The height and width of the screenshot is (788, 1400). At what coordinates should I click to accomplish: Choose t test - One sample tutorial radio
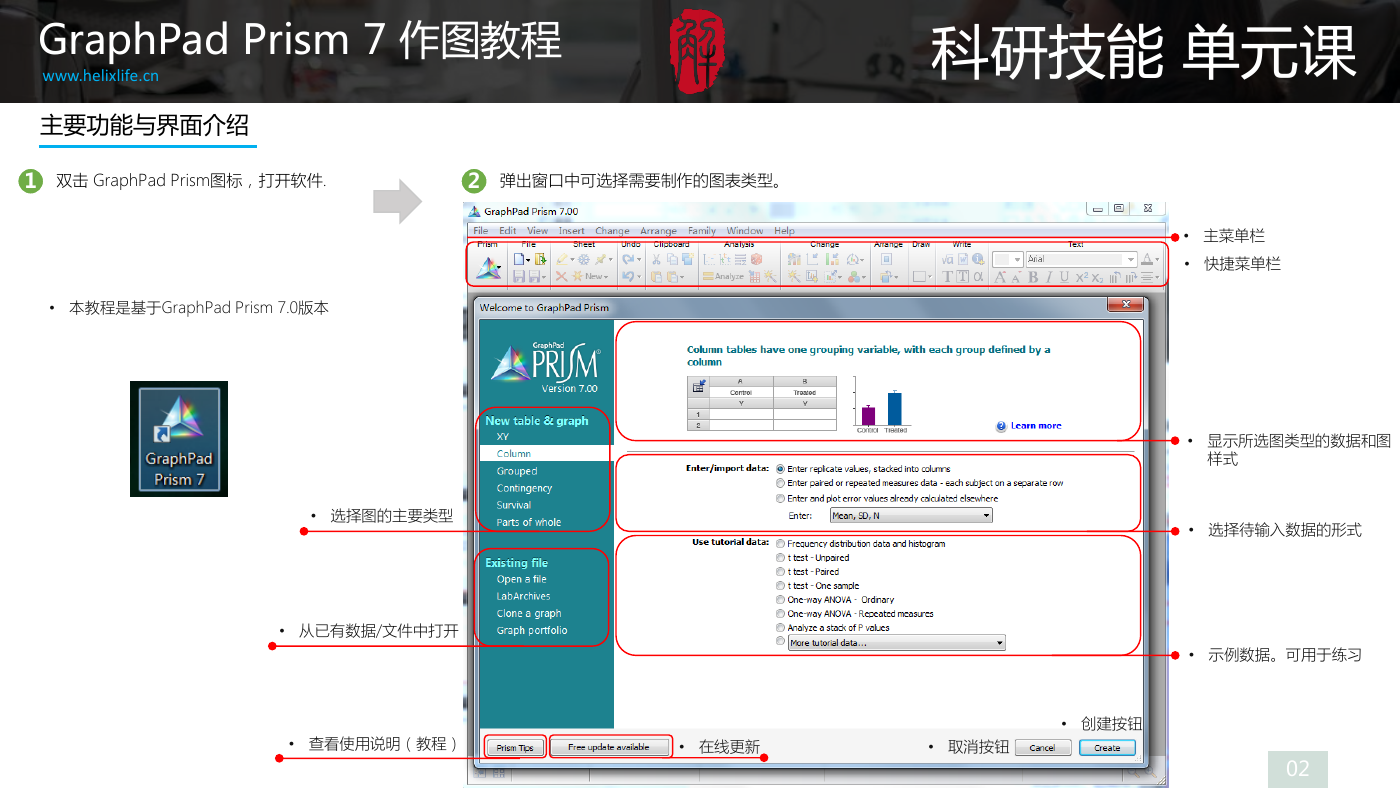[x=781, y=585]
